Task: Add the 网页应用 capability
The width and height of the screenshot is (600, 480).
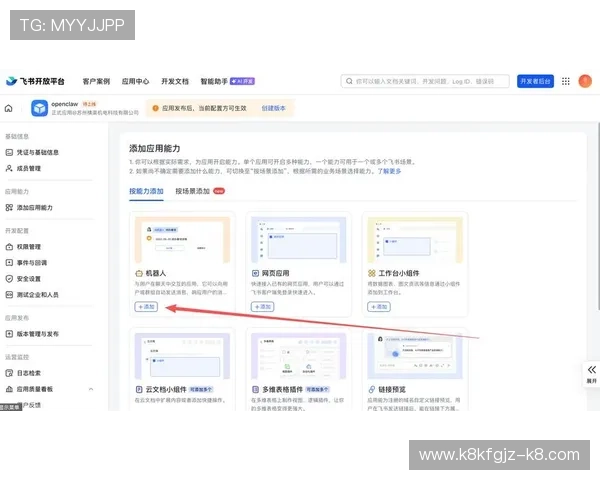Action: (x=262, y=307)
